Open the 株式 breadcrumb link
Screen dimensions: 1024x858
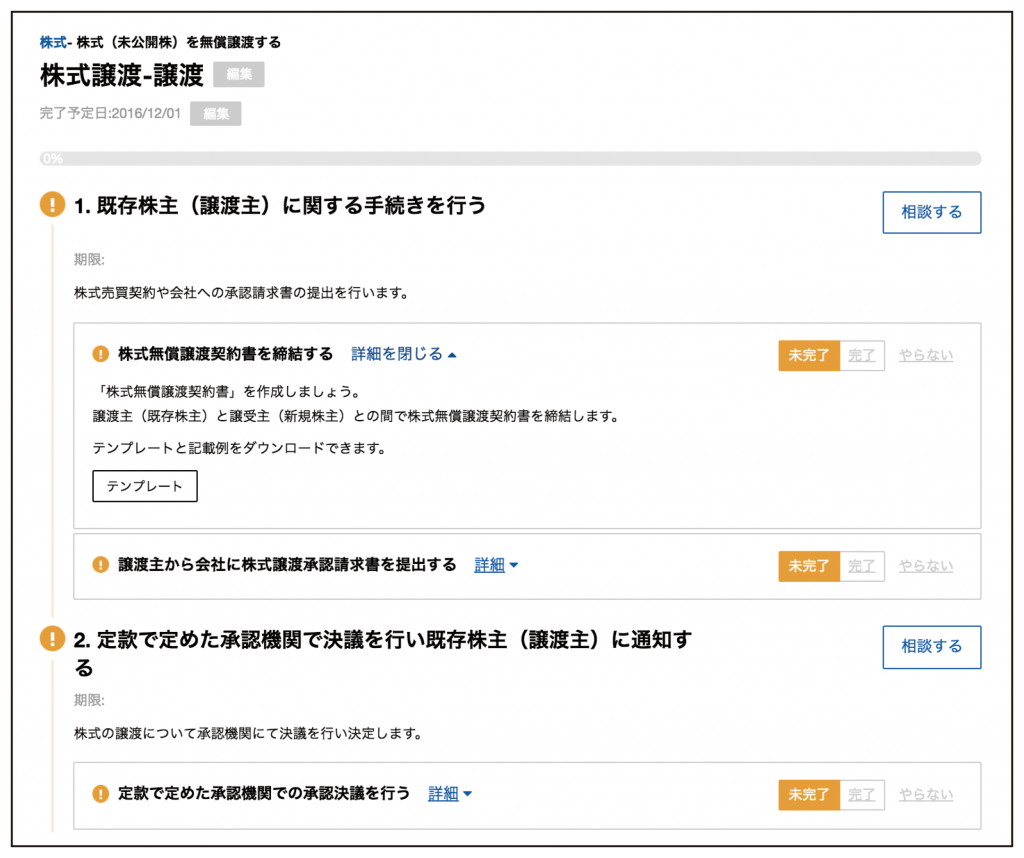[52, 43]
